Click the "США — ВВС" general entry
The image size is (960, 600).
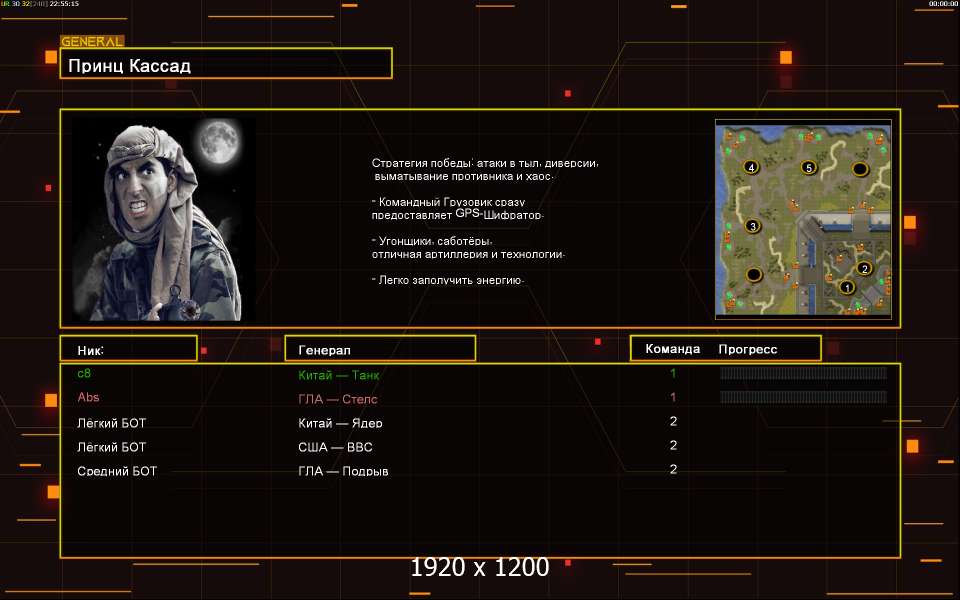coord(335,447)
